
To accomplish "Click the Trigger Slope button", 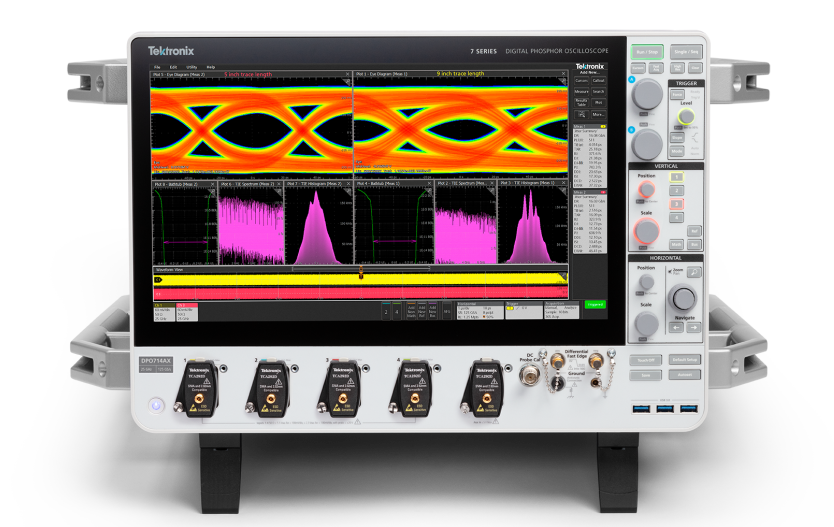I will 677,137.
